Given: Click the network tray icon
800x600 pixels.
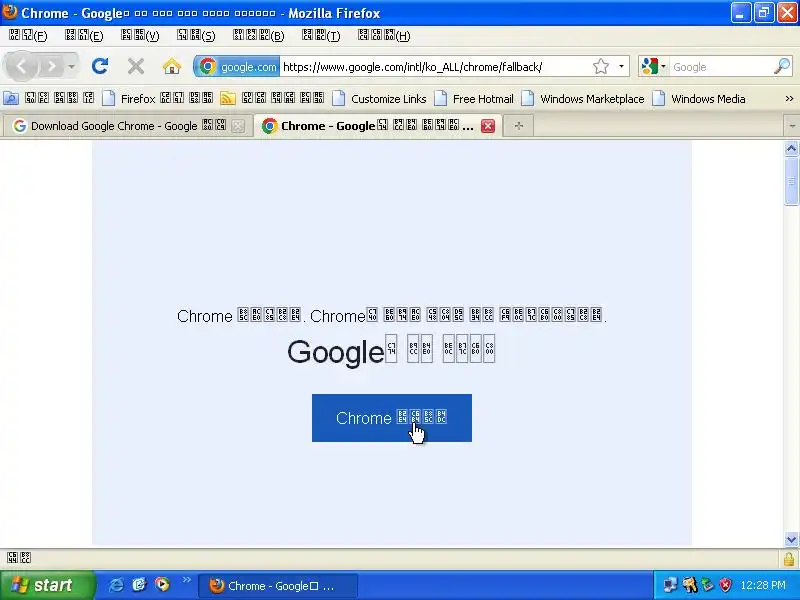Looking at the screenshot, I should [669, 585].
